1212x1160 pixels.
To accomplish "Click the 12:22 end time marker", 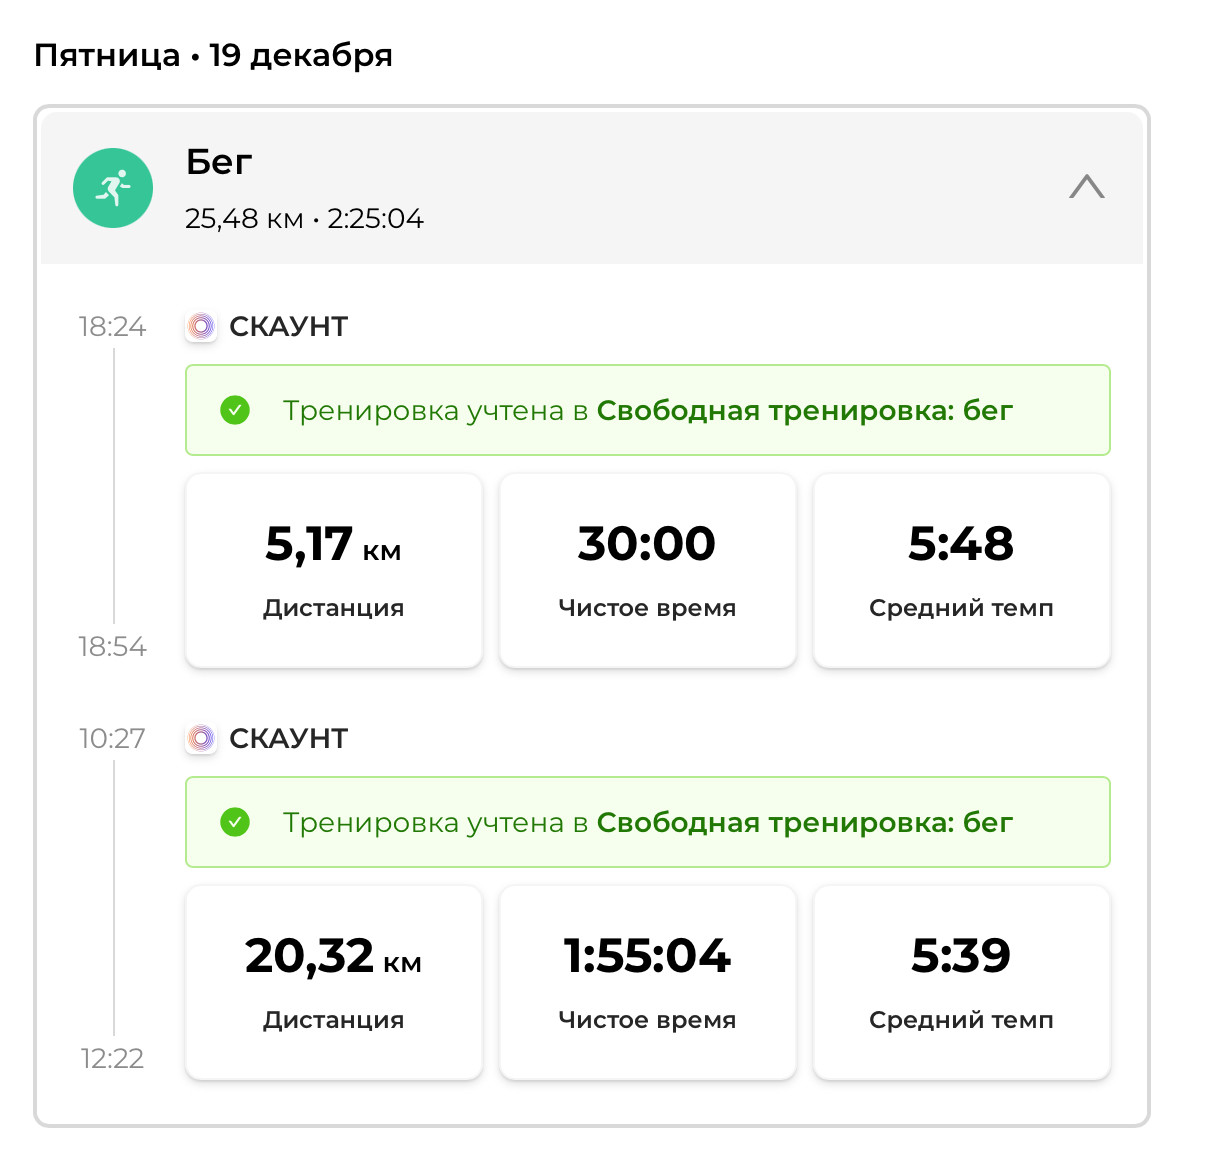I will click(112, 1059).
